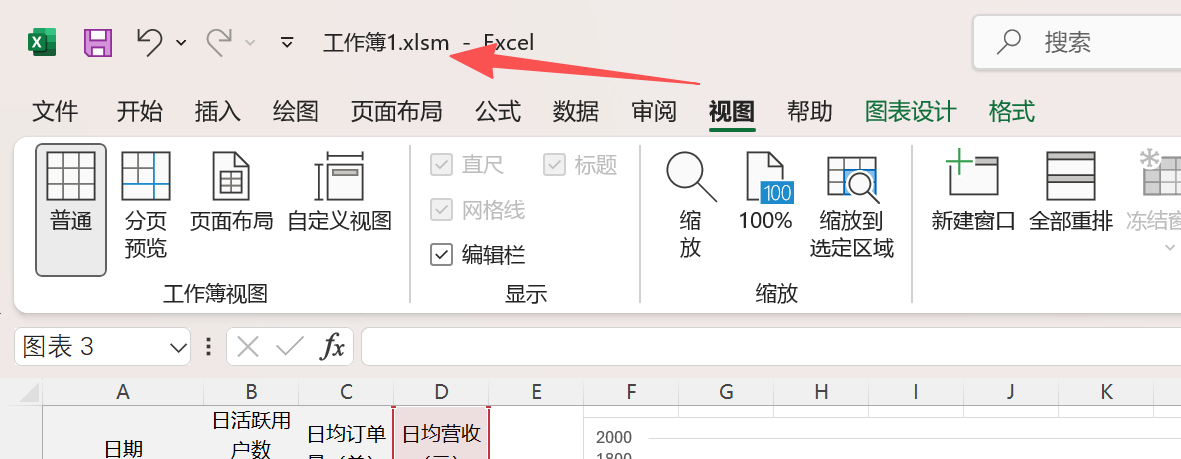Save the workbook with the purple disk icon
This screenshot has width=1181, height=459.
coord(98,42)
